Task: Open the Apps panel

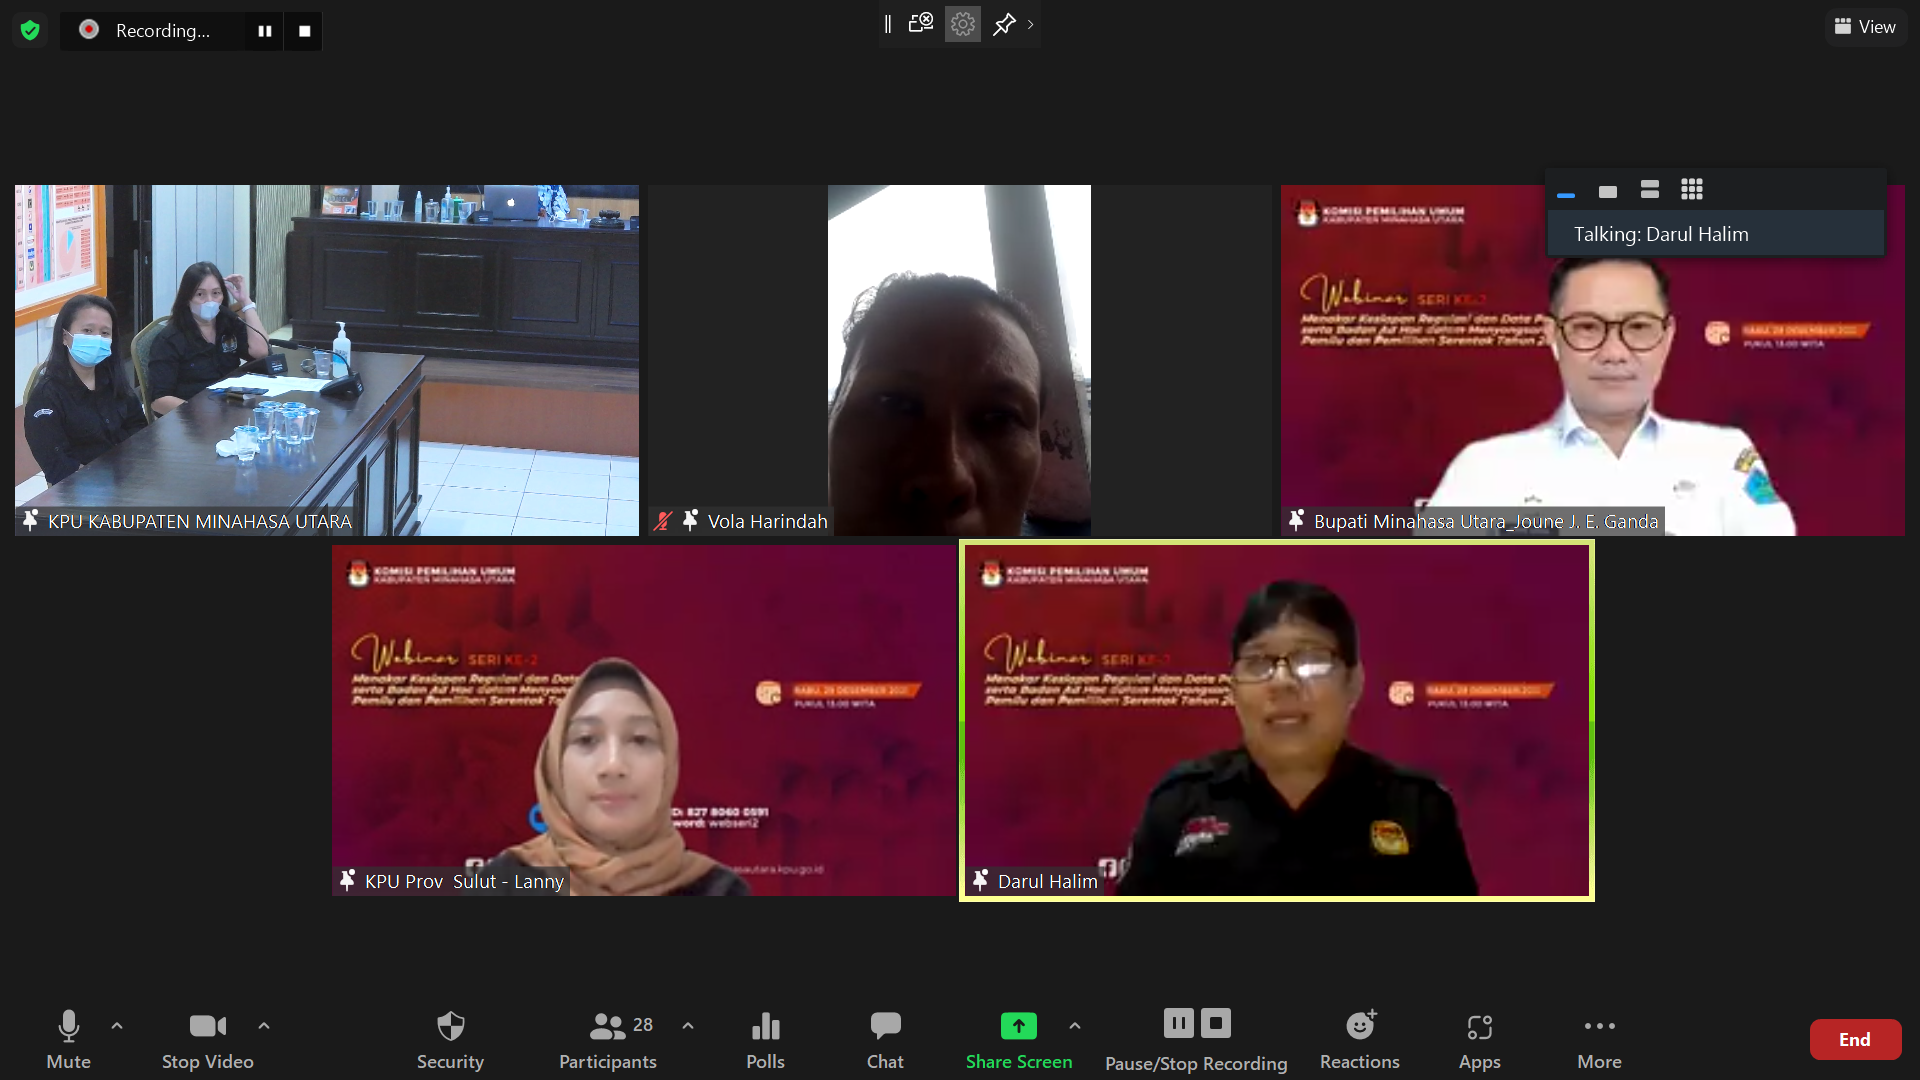Action: pyautogui.click(x=1479, y=1040)
